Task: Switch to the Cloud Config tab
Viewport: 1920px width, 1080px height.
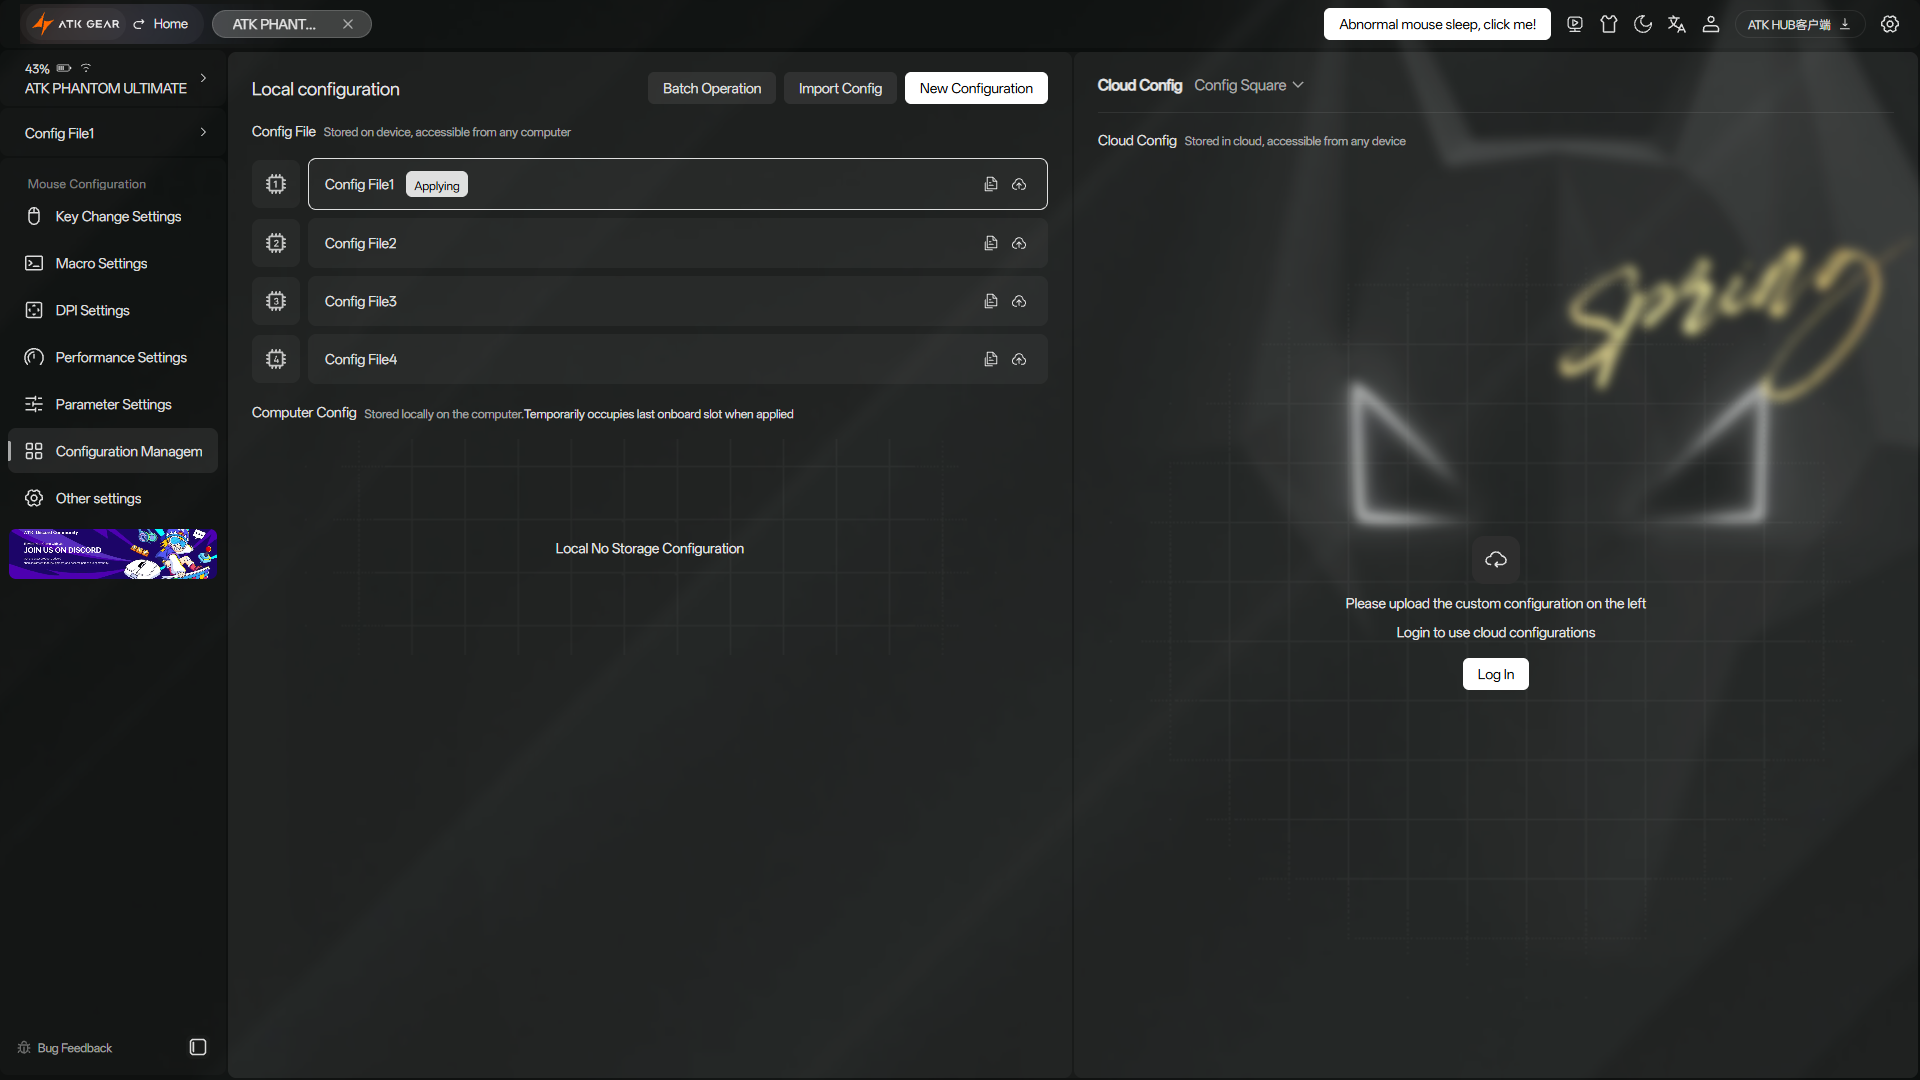Action: [x=1140, y=85]
